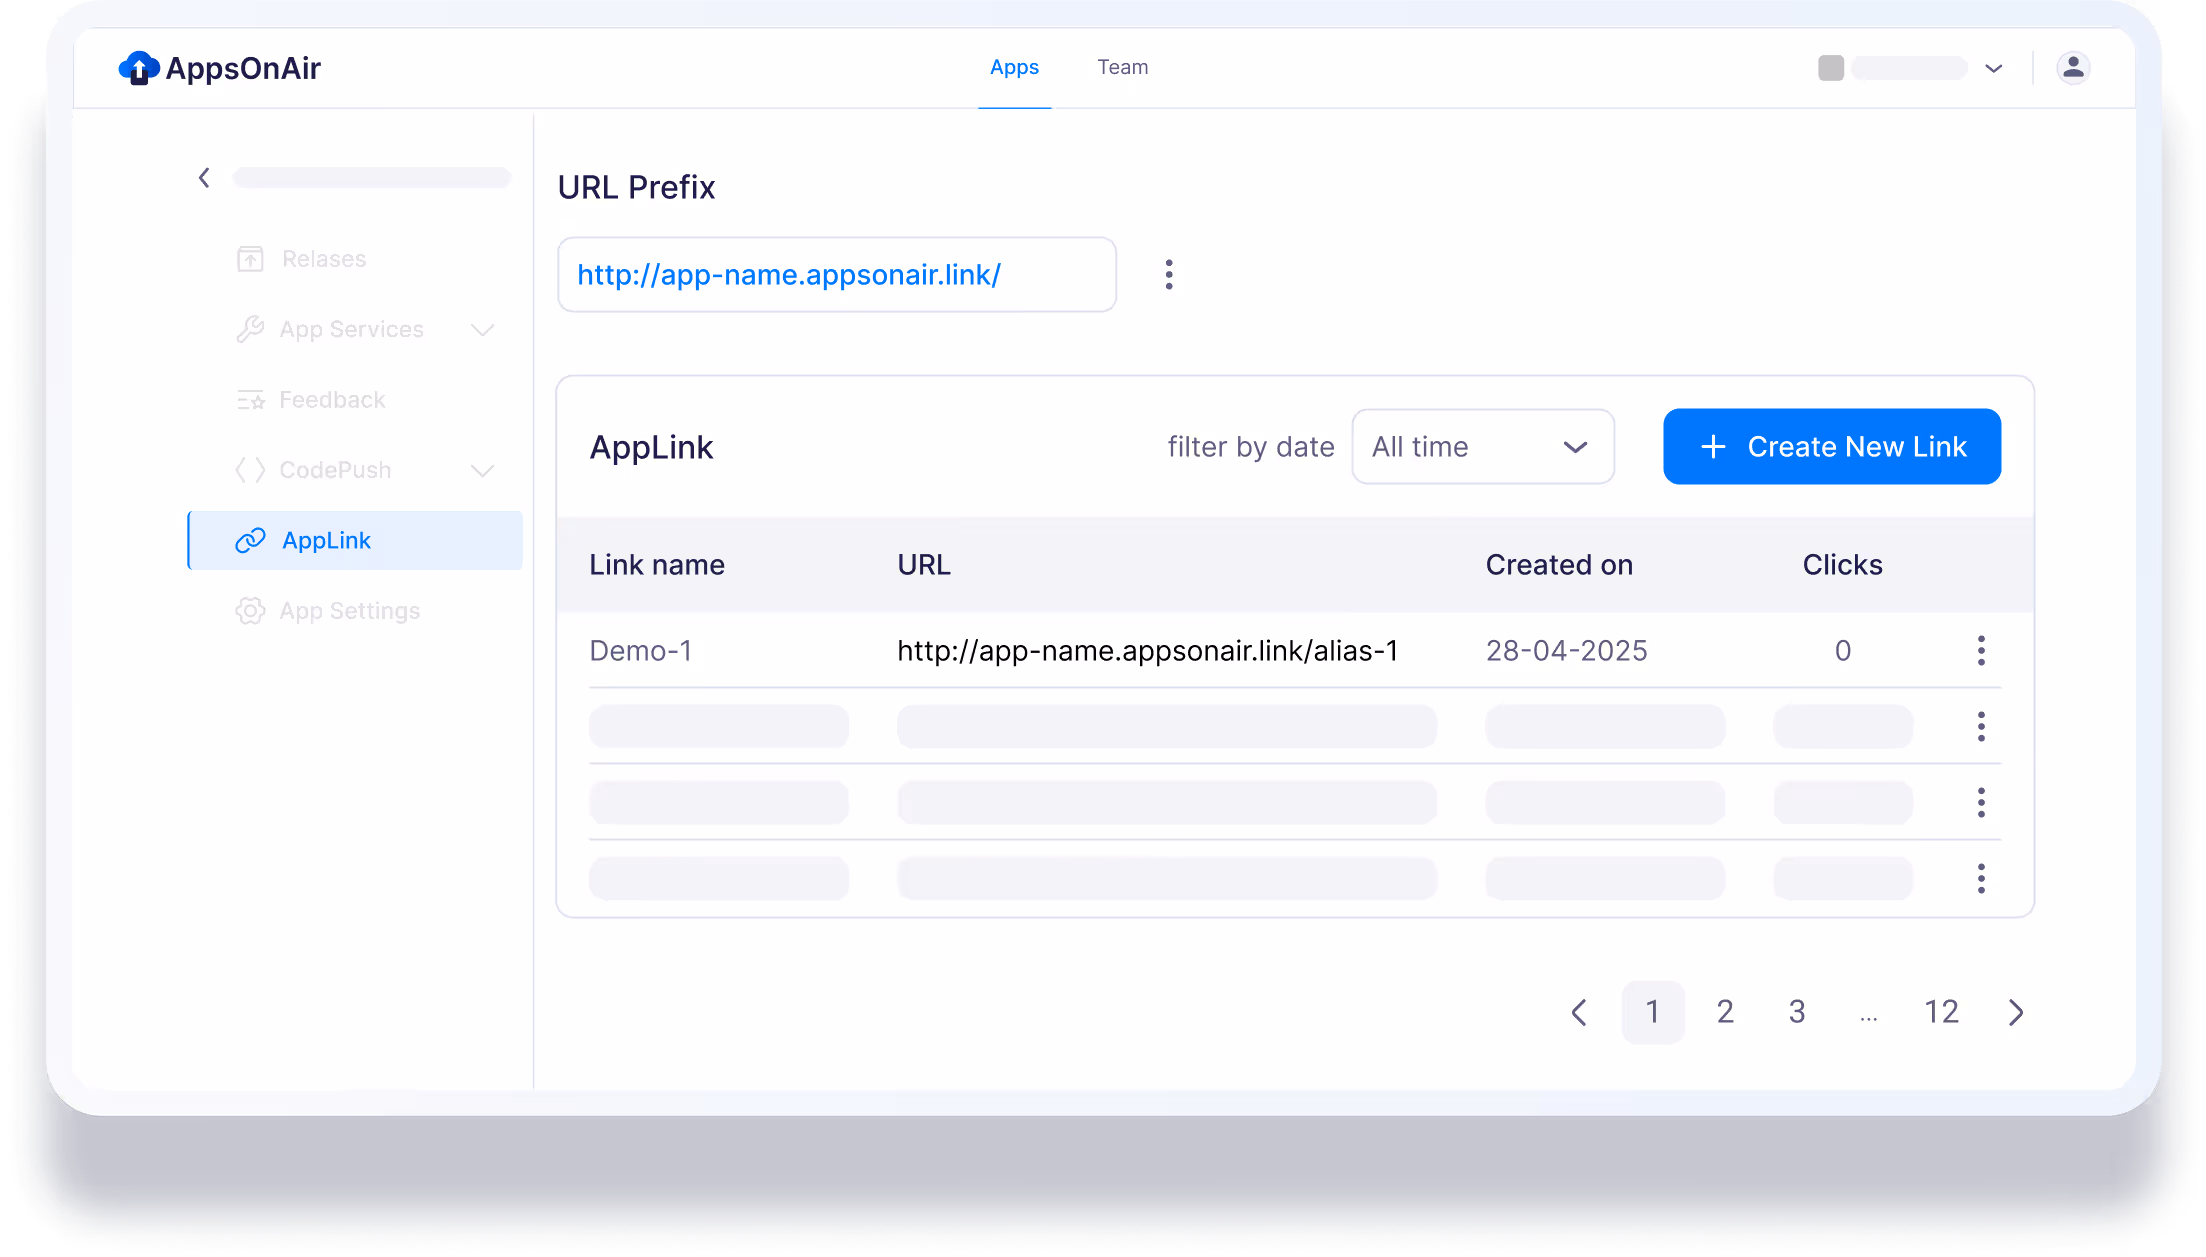Click the URL prefix field
This screenshot has height=1257, width=2206.
tap(837, 274)
